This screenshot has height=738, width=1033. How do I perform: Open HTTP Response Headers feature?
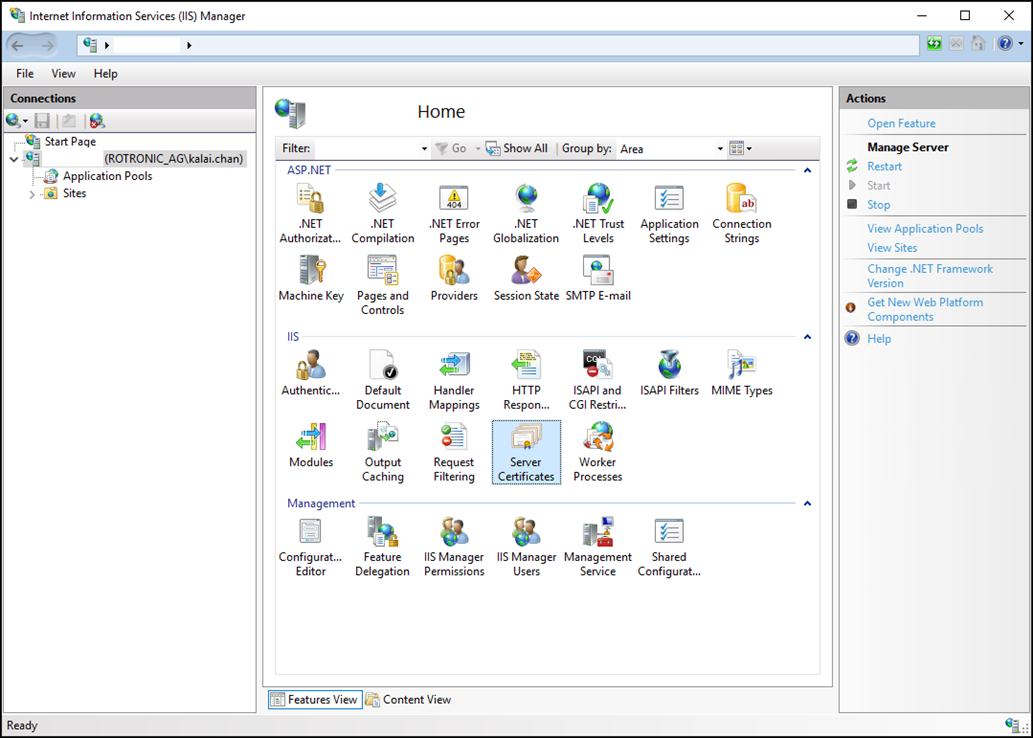pos(526,380)
